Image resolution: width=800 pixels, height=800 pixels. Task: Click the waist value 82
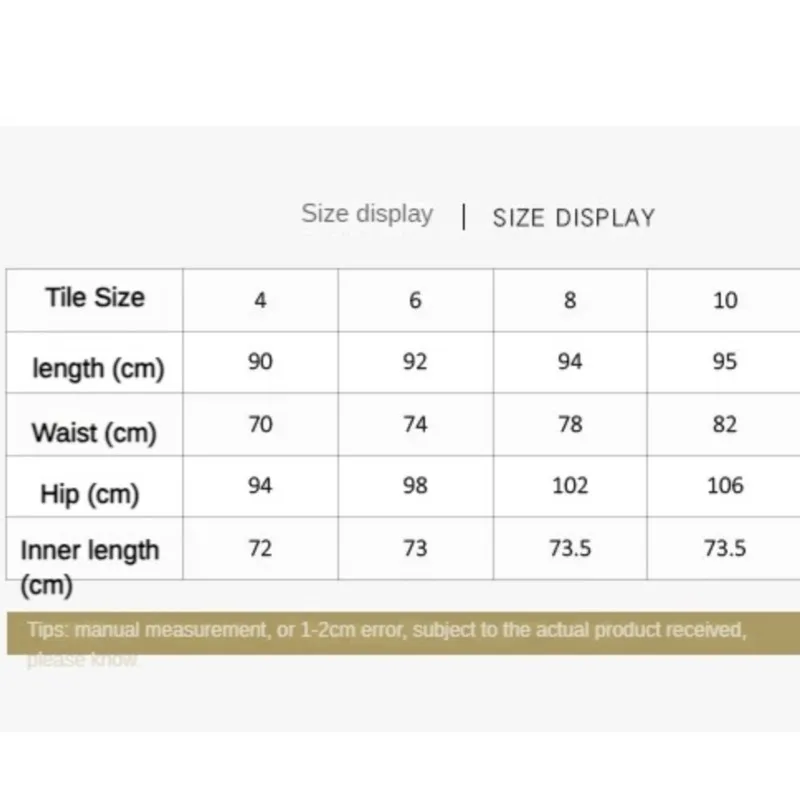725,424
